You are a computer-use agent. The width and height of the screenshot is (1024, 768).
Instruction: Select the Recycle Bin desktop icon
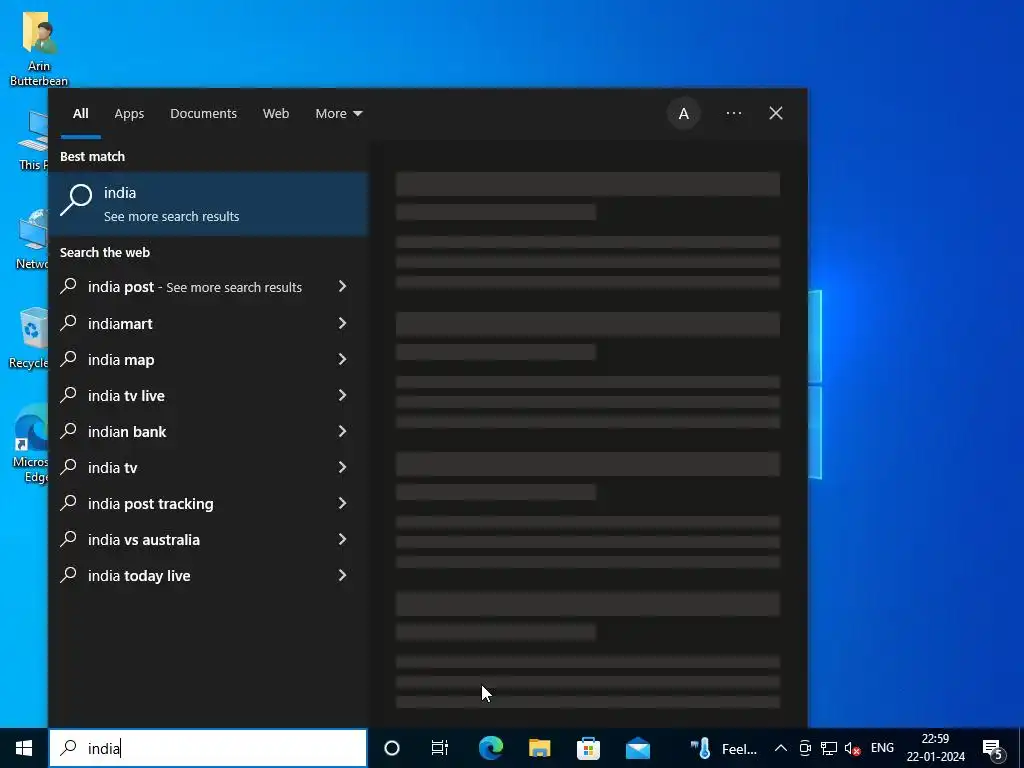tap(29, 338)
